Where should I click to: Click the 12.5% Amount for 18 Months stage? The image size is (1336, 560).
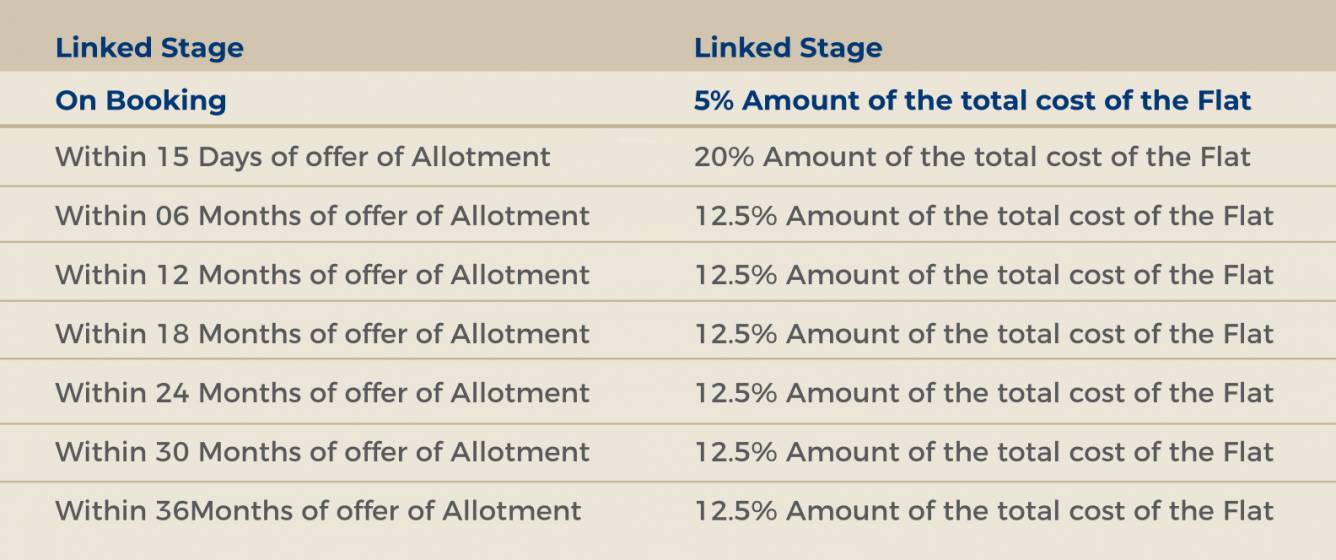click(x=984, y=334)
